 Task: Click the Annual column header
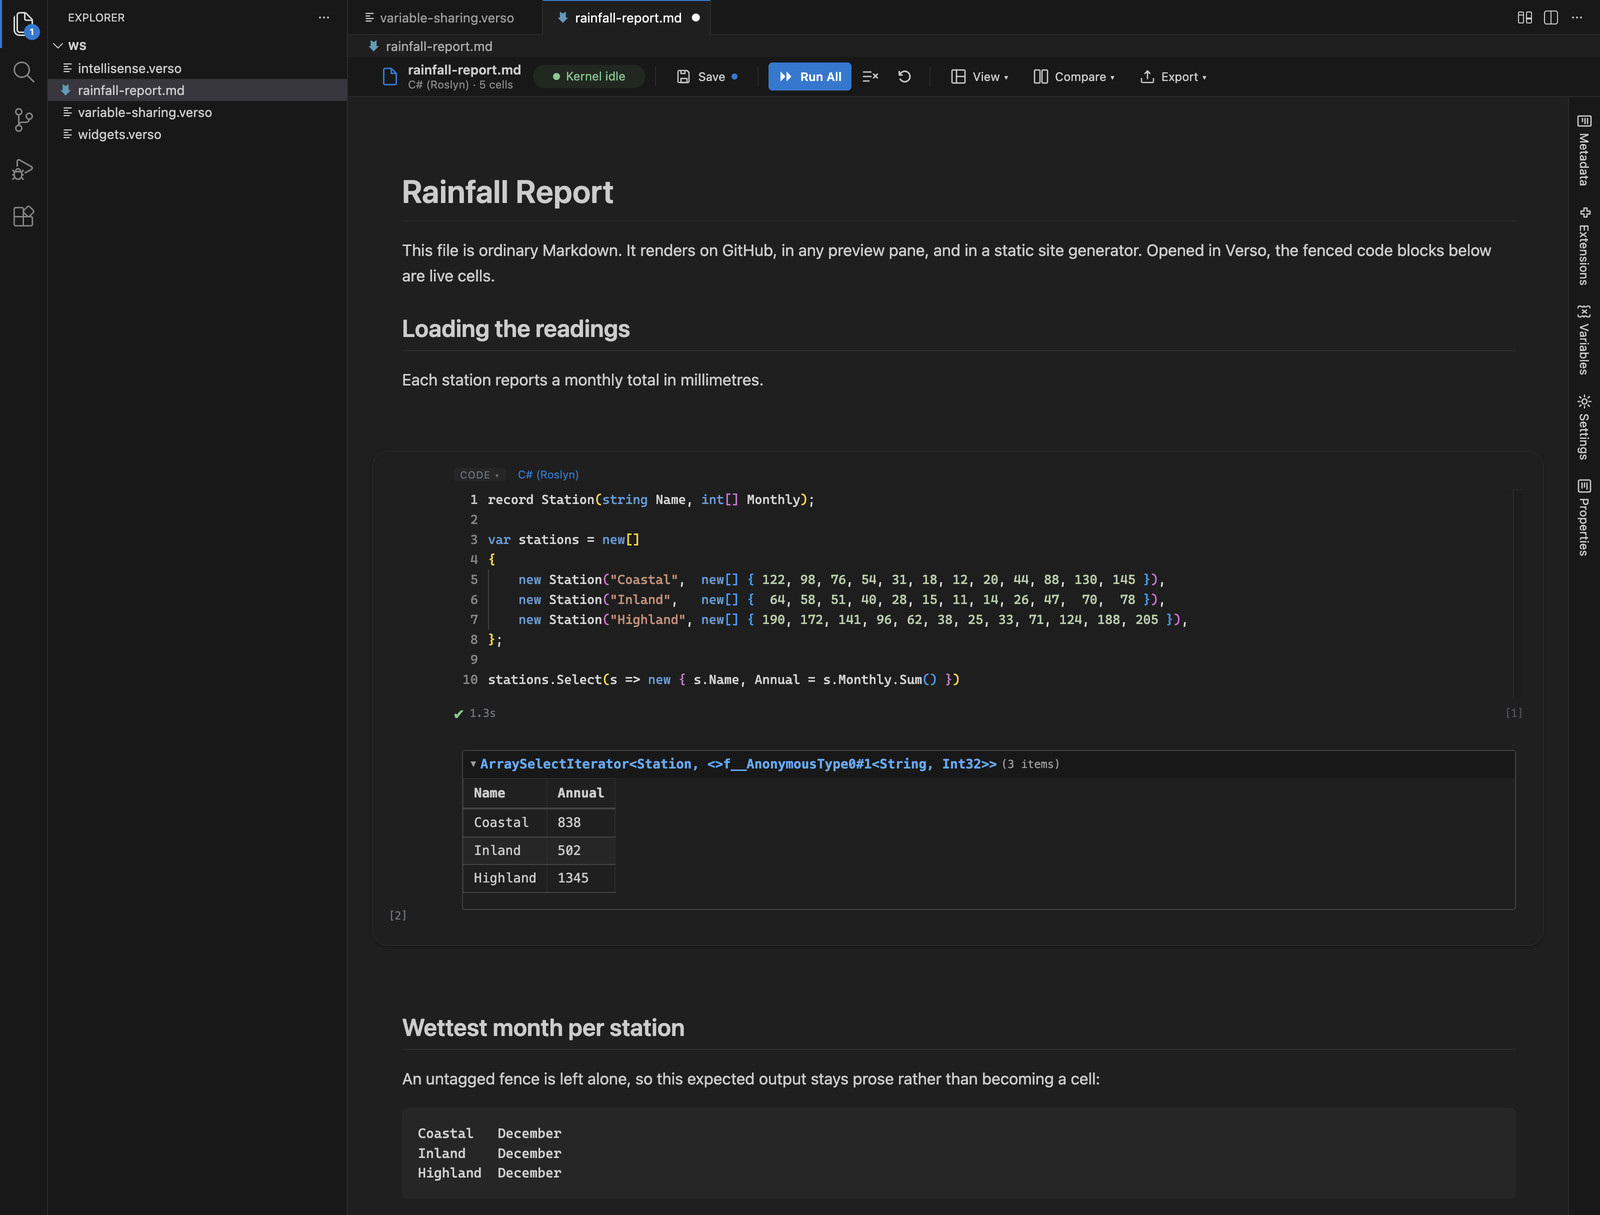pyautogui.click(x=580, y=793)
